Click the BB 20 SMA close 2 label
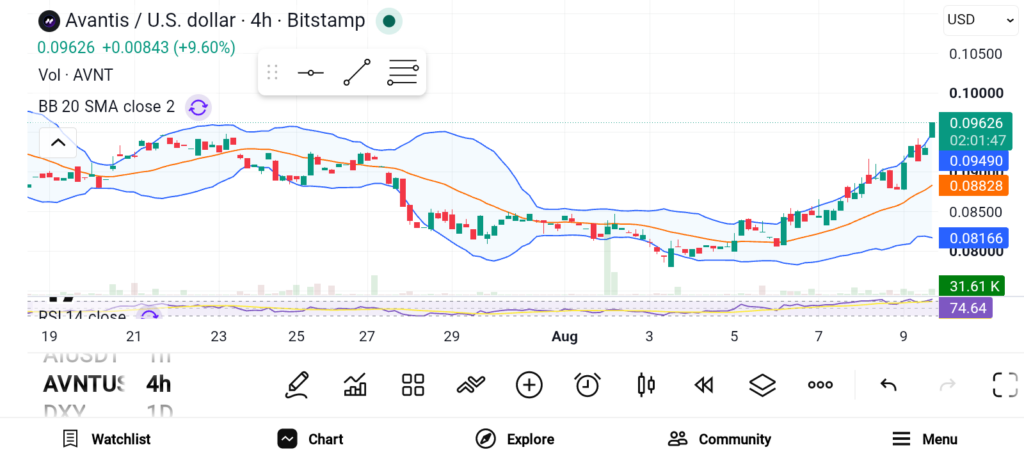 [106, 106]
